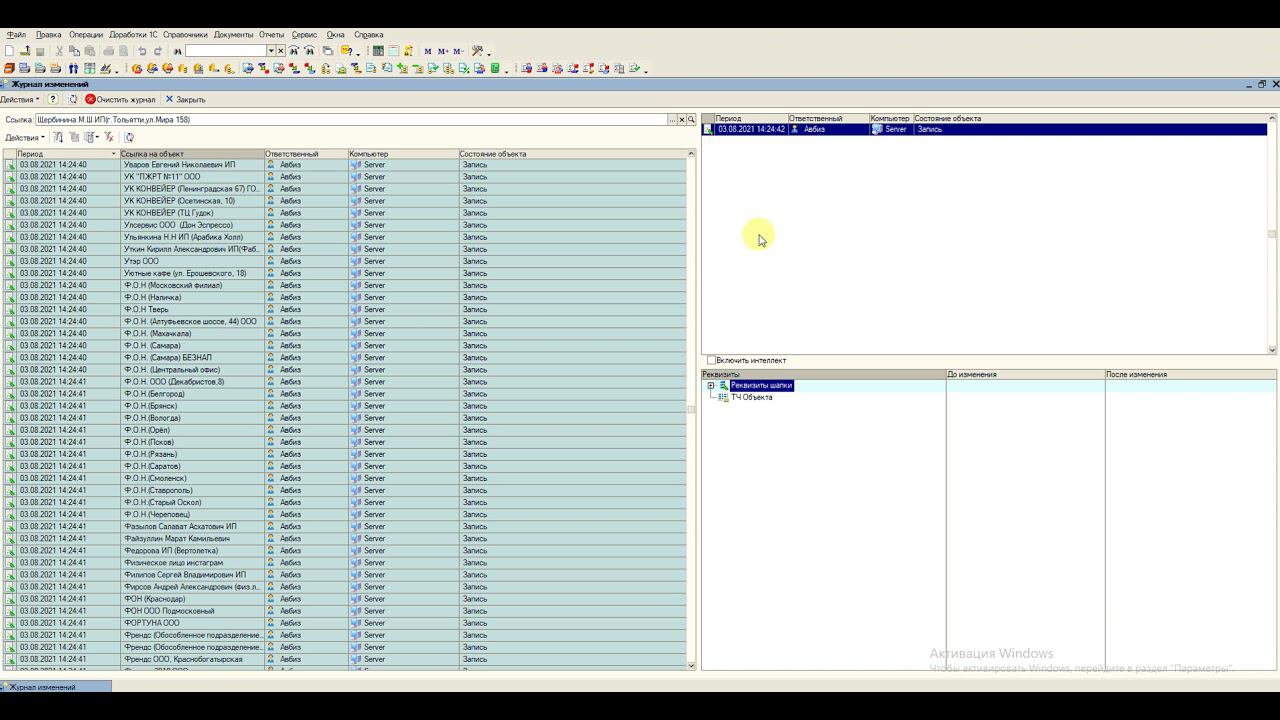Select the row Ф.О.Н.(Старый Оскол)
This screenshot has width=1280, height=720.
(345, 502)
